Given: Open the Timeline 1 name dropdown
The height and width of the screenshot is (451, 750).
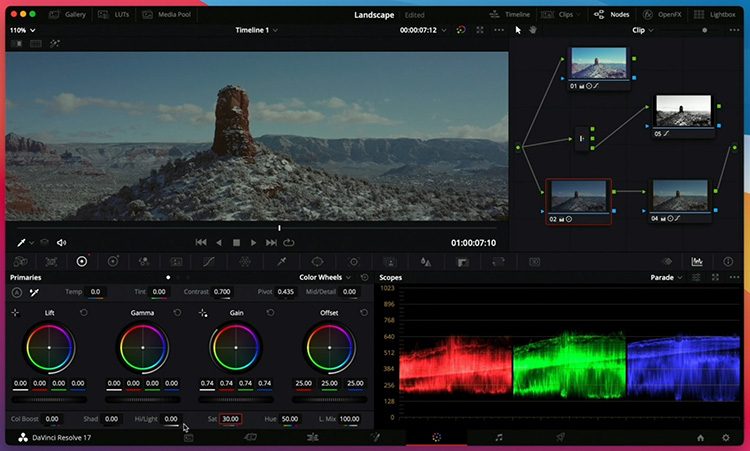Looking at the screenshot, I should coord(257,30).
